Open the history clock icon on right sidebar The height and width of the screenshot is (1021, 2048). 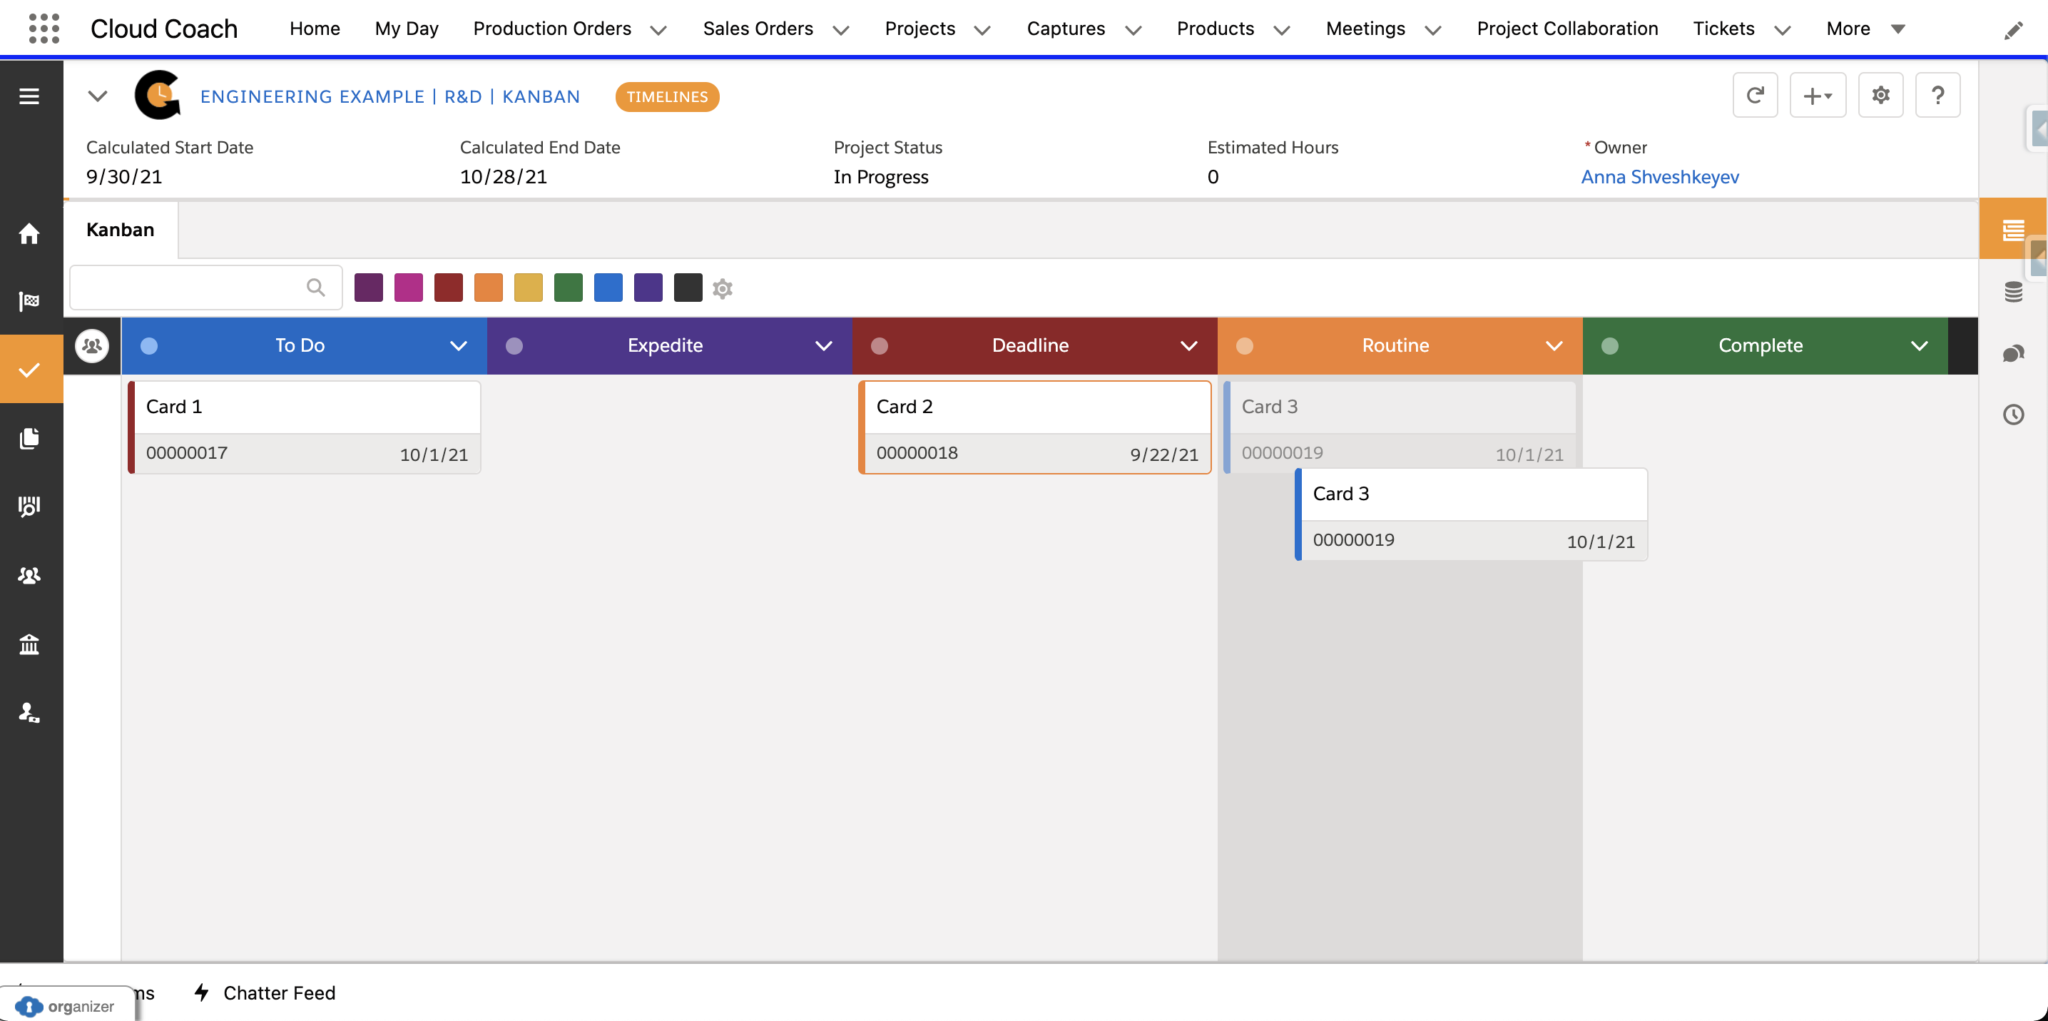coord(2014,414)
